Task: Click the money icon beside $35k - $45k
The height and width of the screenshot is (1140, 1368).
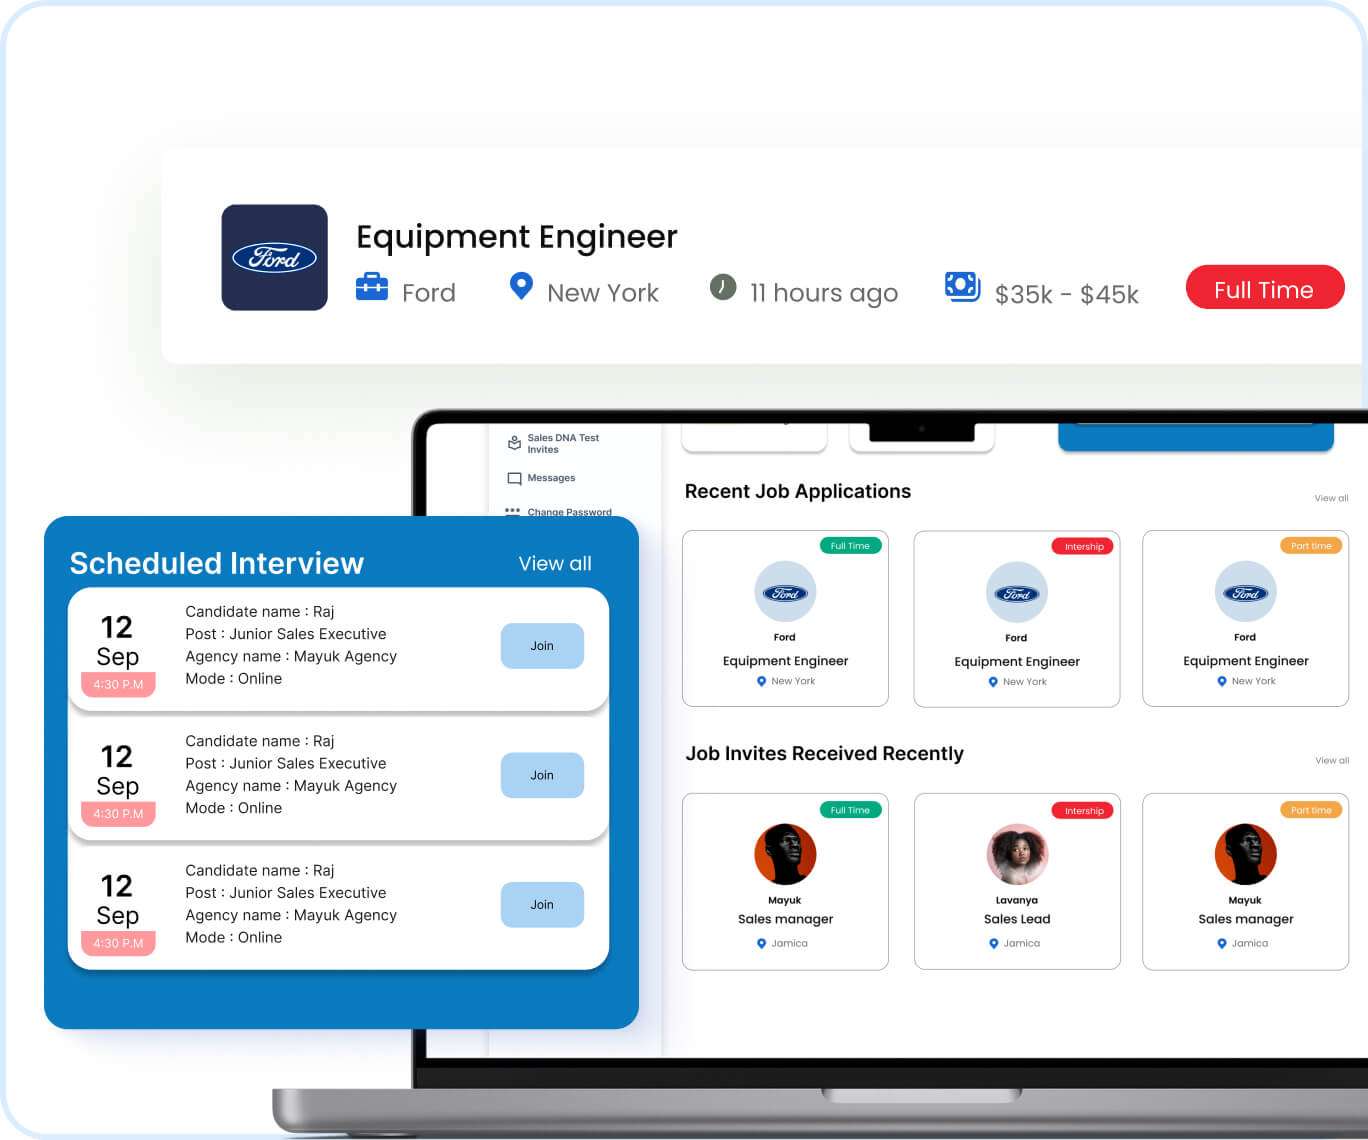Action: click(x=962, y=287)
